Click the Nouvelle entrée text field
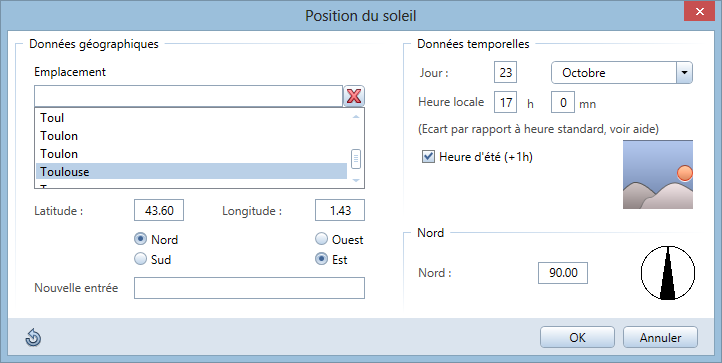The width and height of the screenshot is (722, 363). tap(249, 288)
